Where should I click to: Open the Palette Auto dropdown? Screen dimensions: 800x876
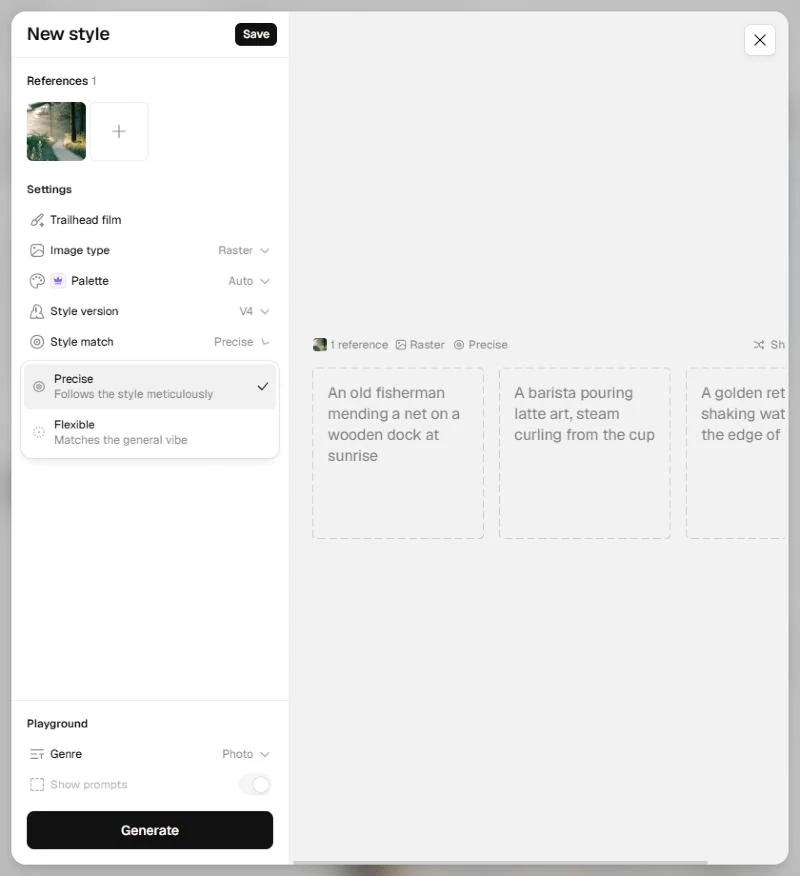click(x=249, y=281)
